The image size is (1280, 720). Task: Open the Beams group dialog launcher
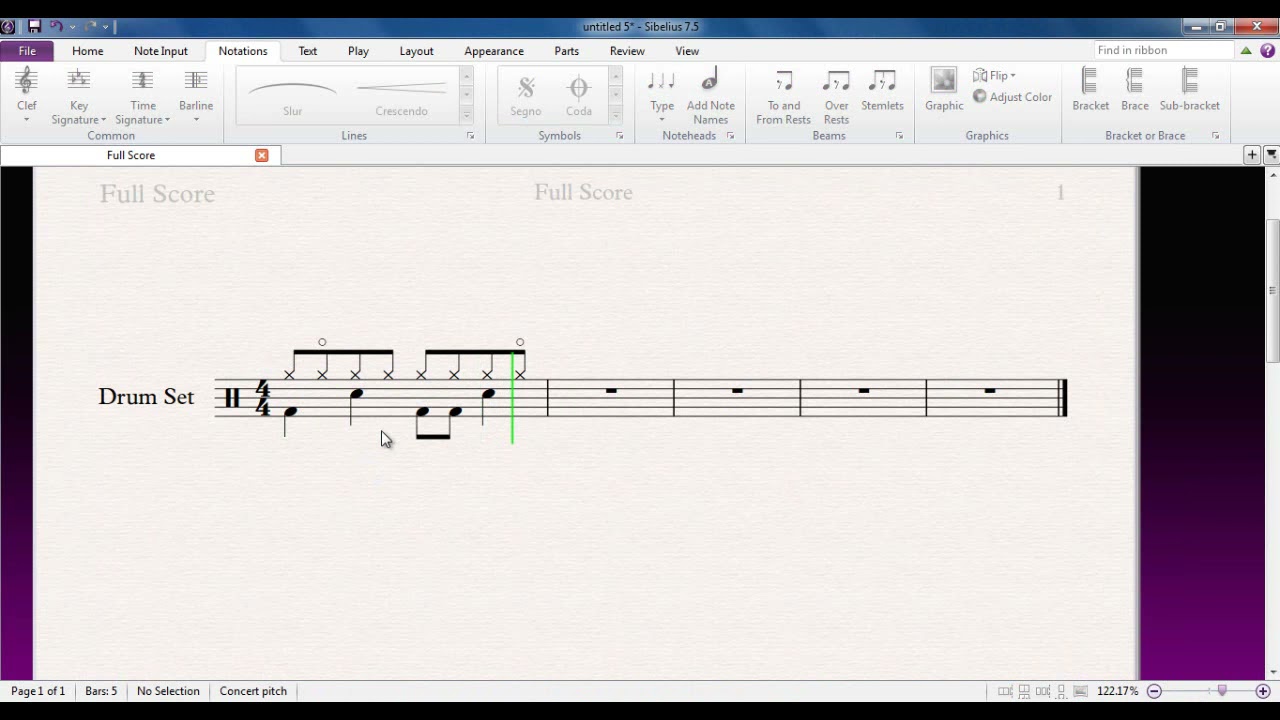tap(899, 136)
